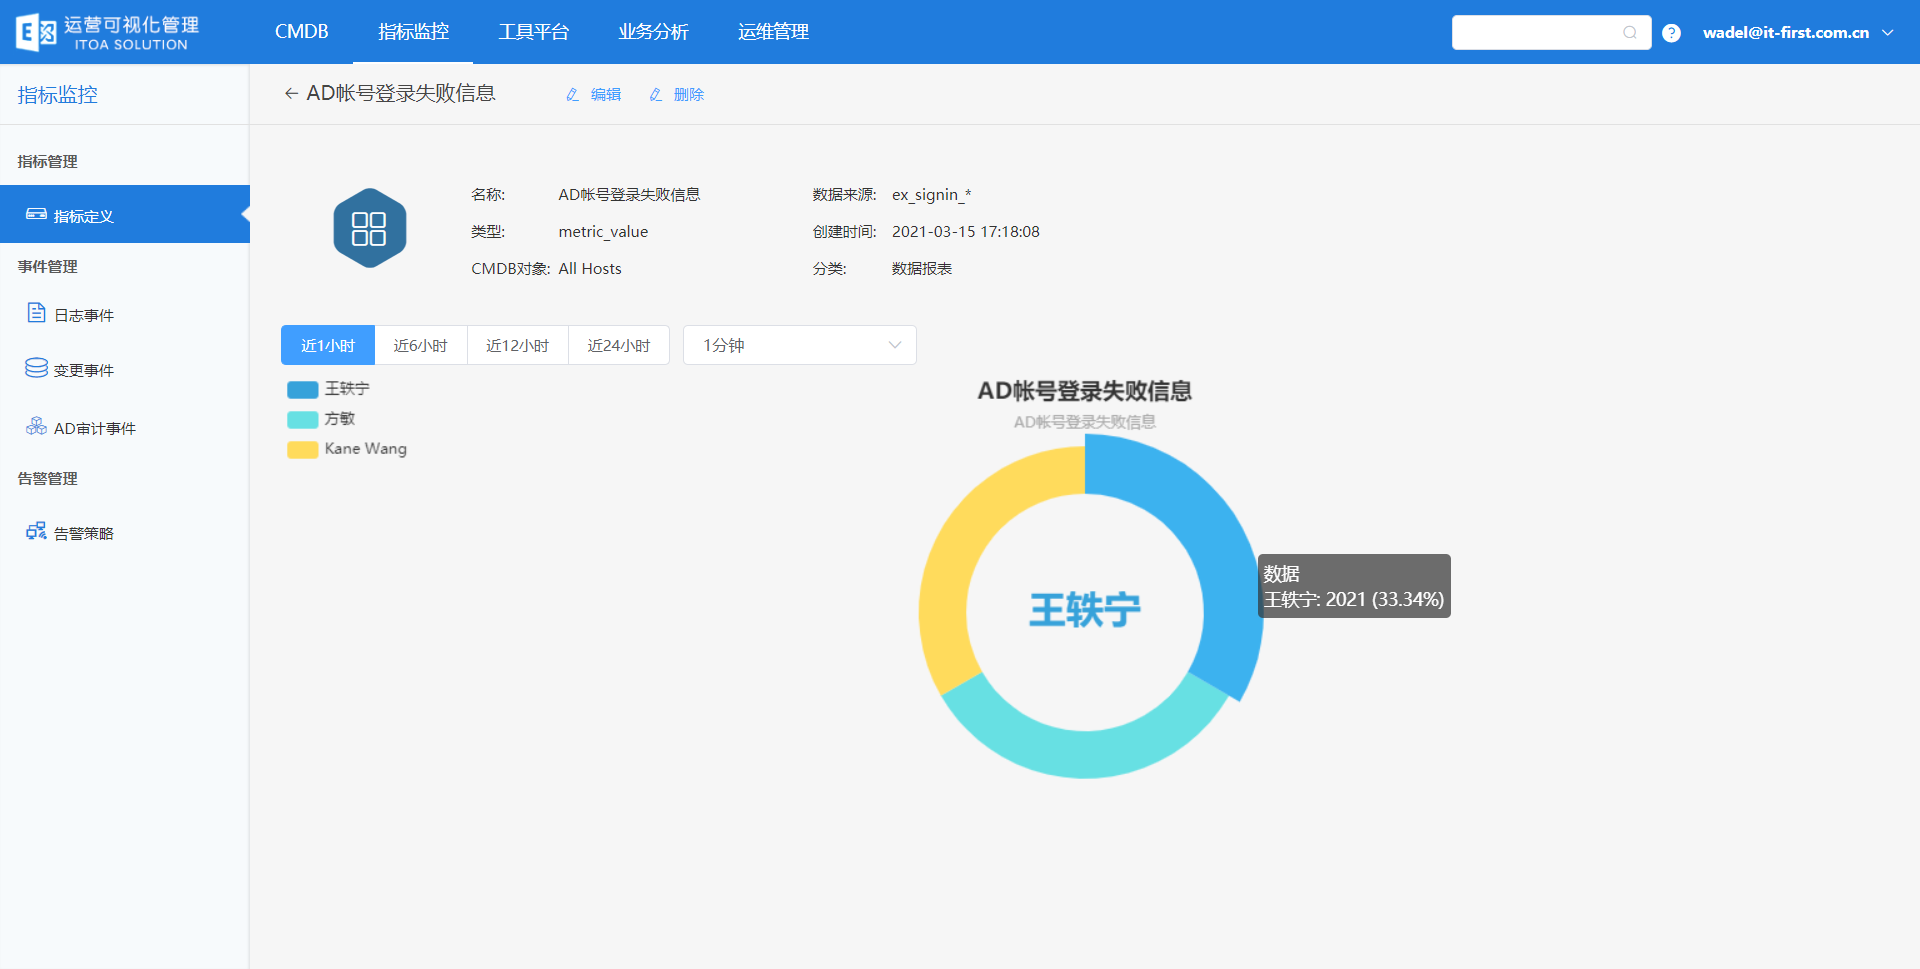Open the 业务分析 menu
1920x969 pixels.
(654, 32)
